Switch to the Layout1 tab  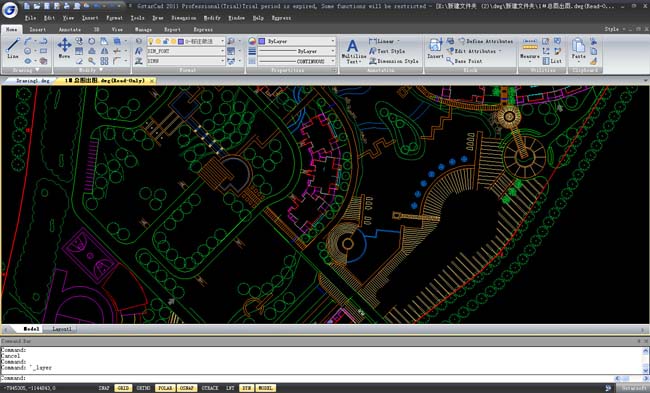(62, 329)
